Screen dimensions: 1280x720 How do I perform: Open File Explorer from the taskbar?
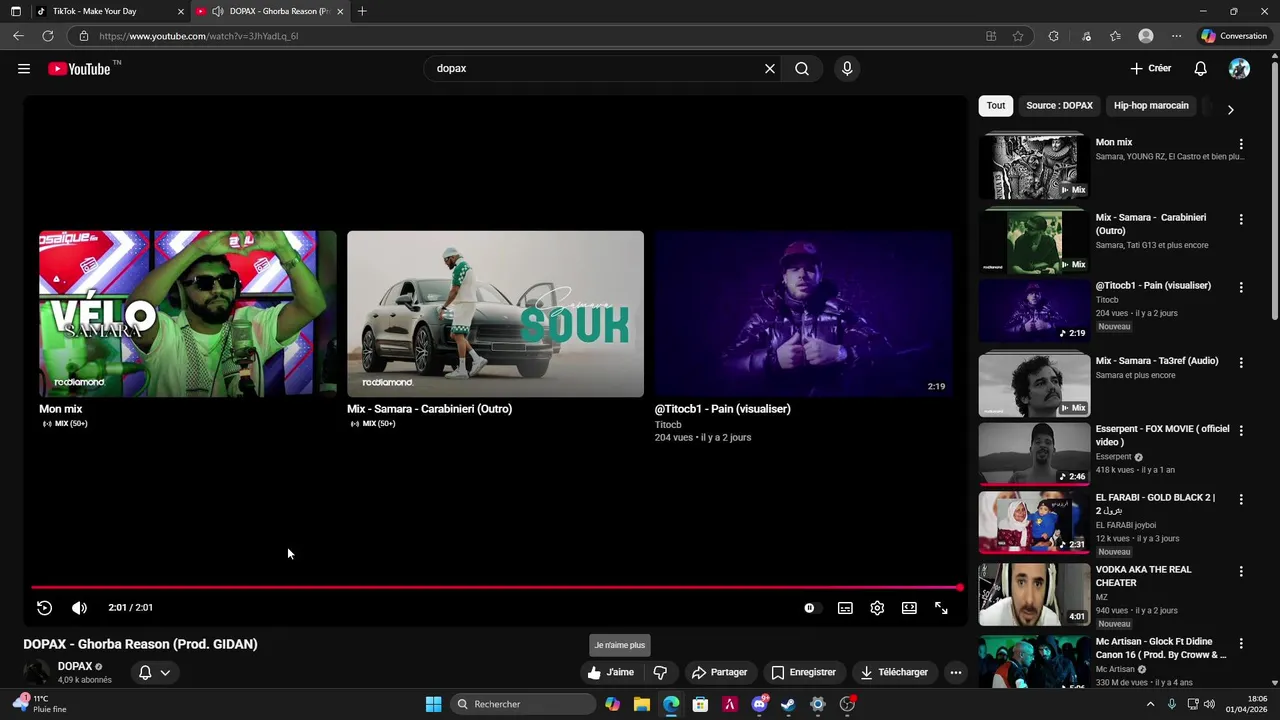[642, 704]
